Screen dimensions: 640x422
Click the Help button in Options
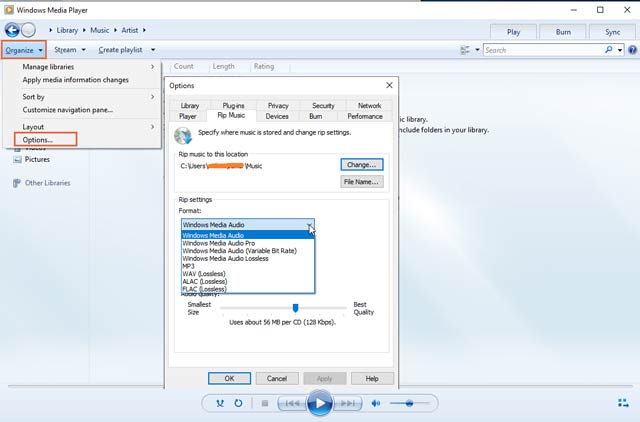pos(372,378)
